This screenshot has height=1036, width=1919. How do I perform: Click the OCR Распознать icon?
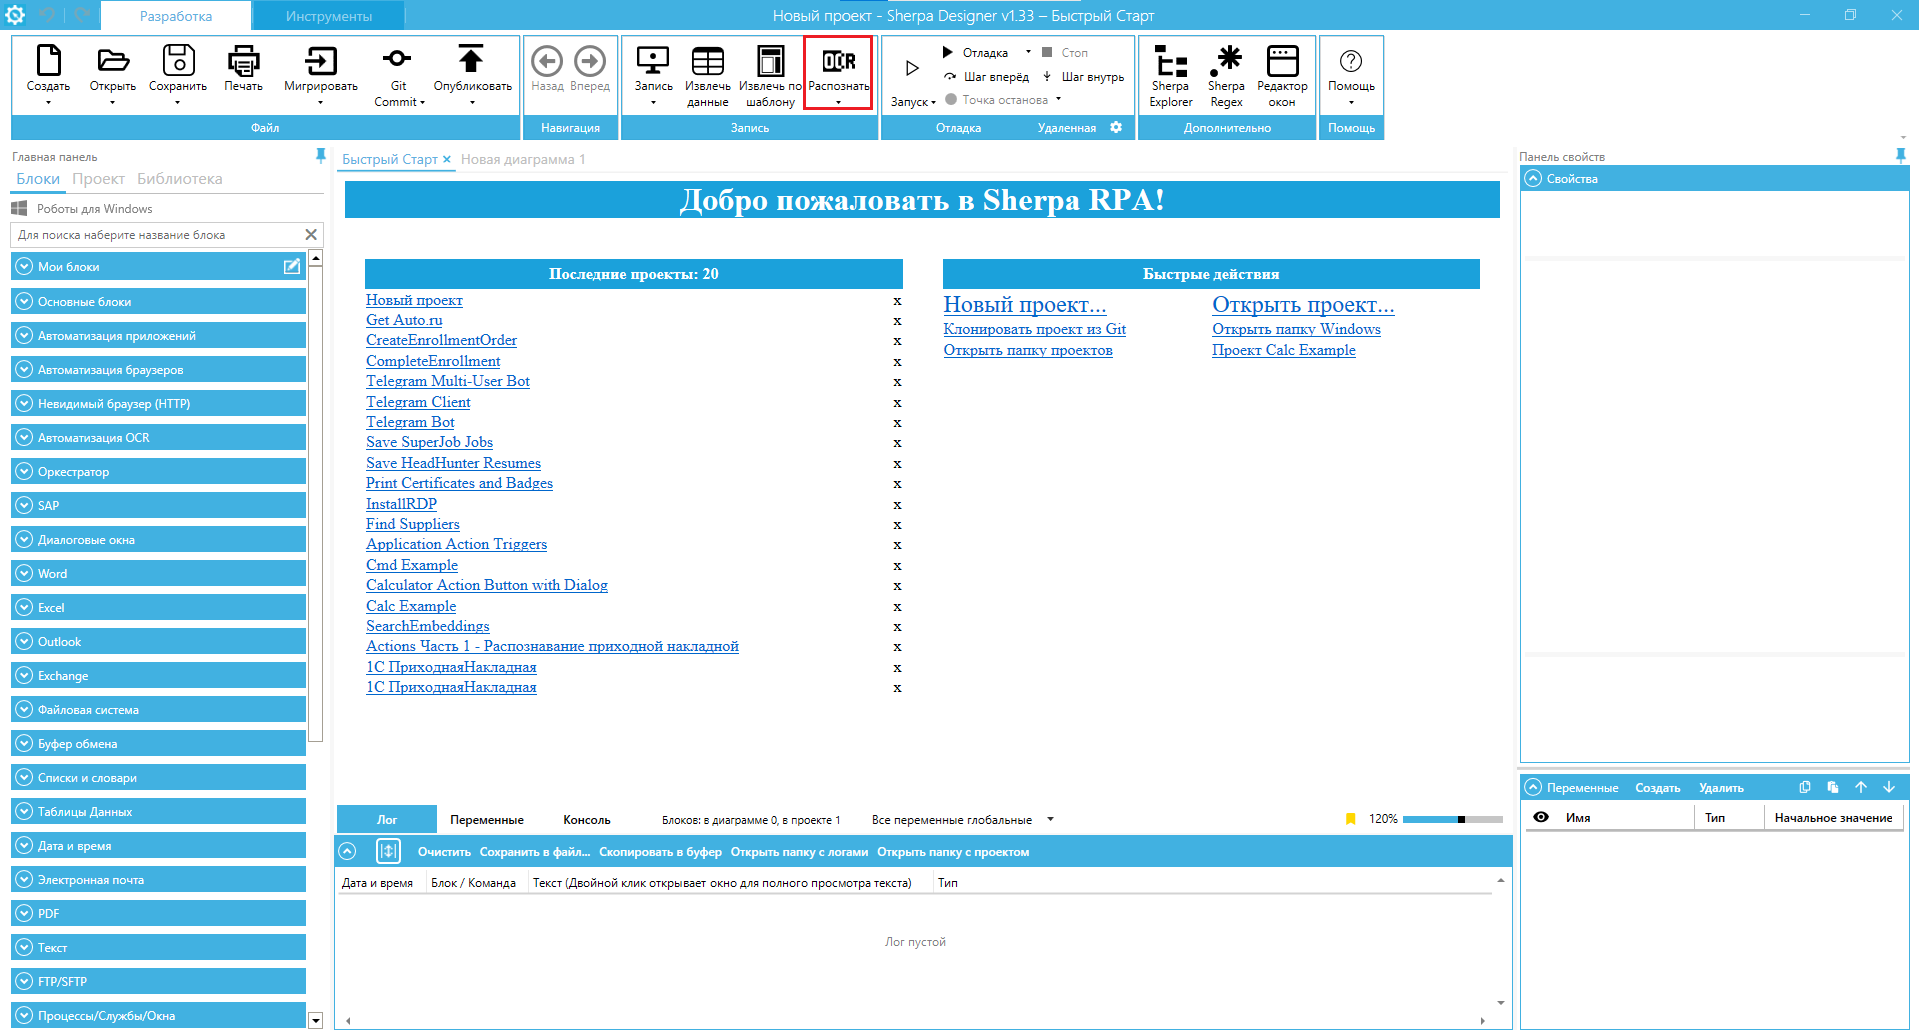838,62
